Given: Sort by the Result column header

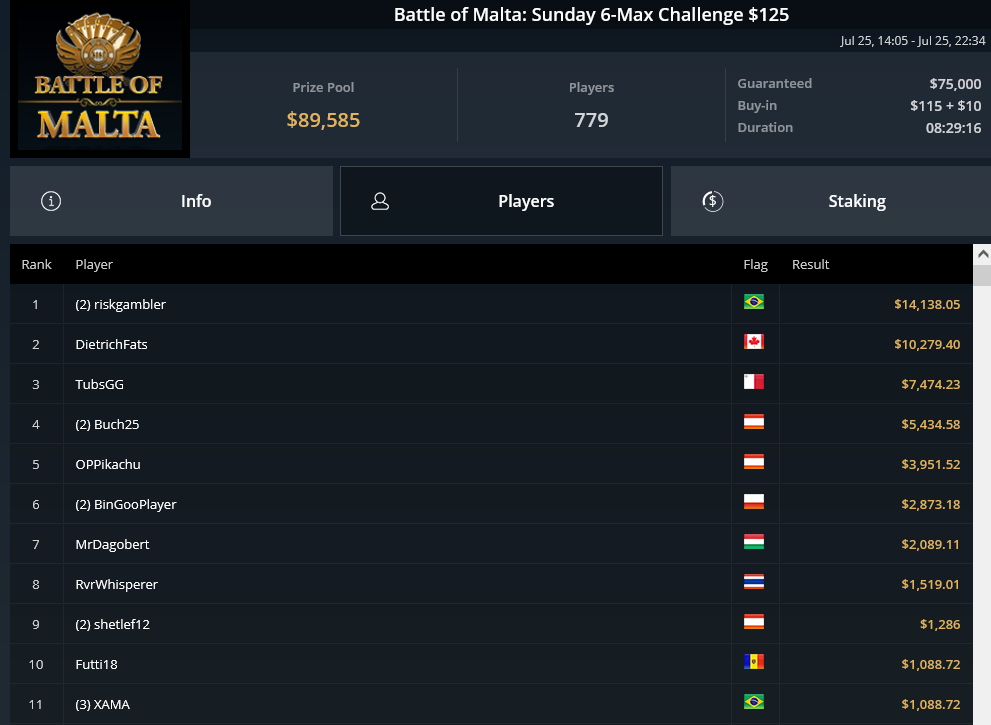Looking at the screenshot, I should [x=810, y=264].
